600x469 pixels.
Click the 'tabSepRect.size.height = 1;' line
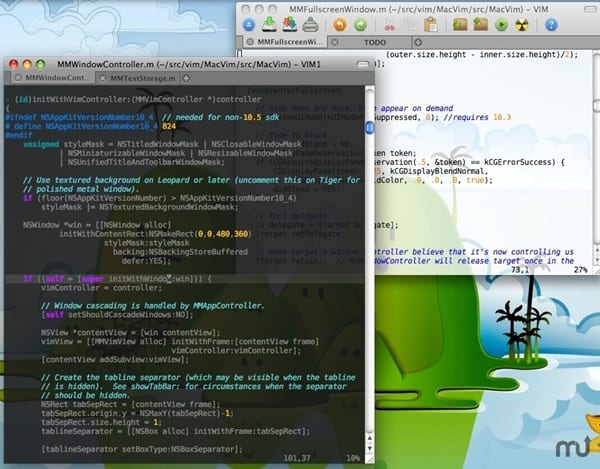tap(101, 422)
